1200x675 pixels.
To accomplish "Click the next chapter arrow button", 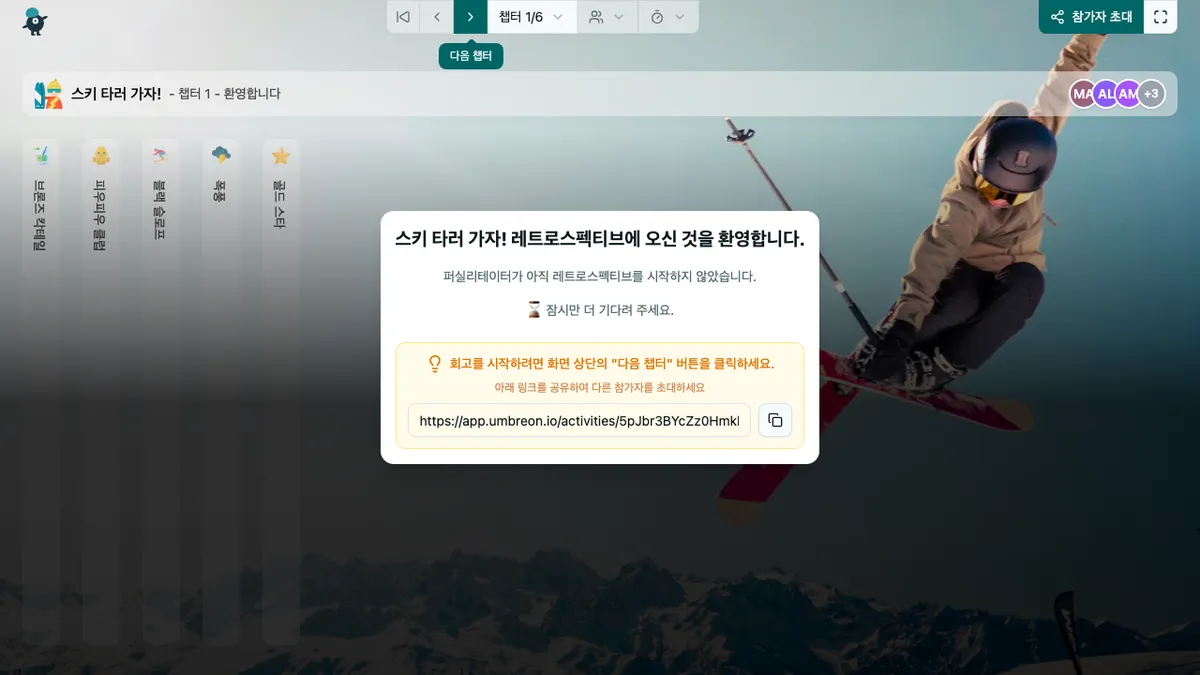I will click(x=470, y=17).
